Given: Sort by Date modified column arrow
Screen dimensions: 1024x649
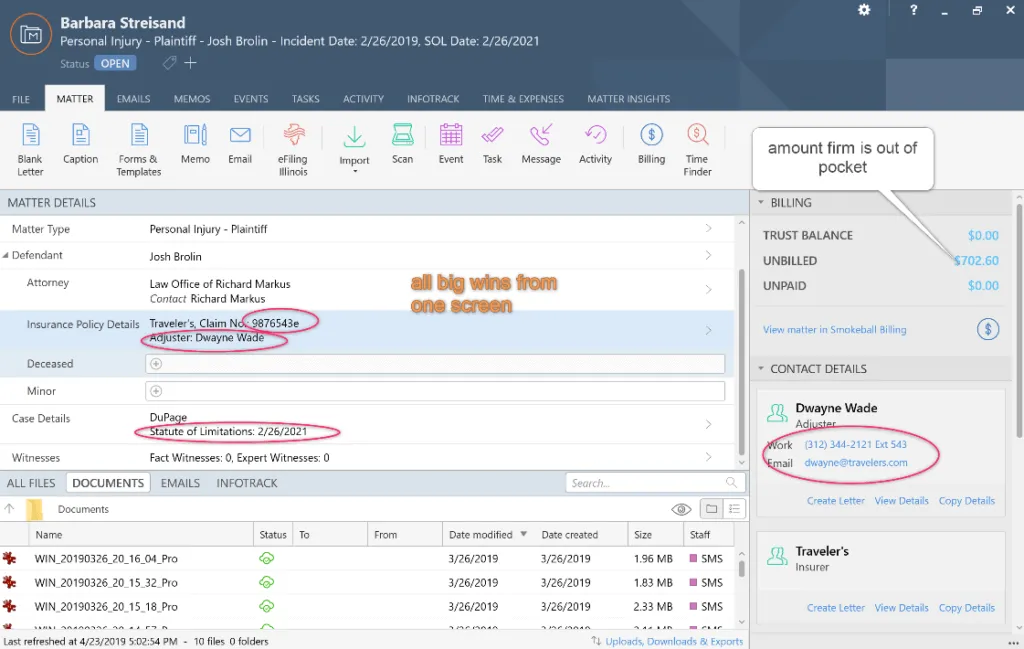Looking at the screenshot, I should tap(524, 534).
